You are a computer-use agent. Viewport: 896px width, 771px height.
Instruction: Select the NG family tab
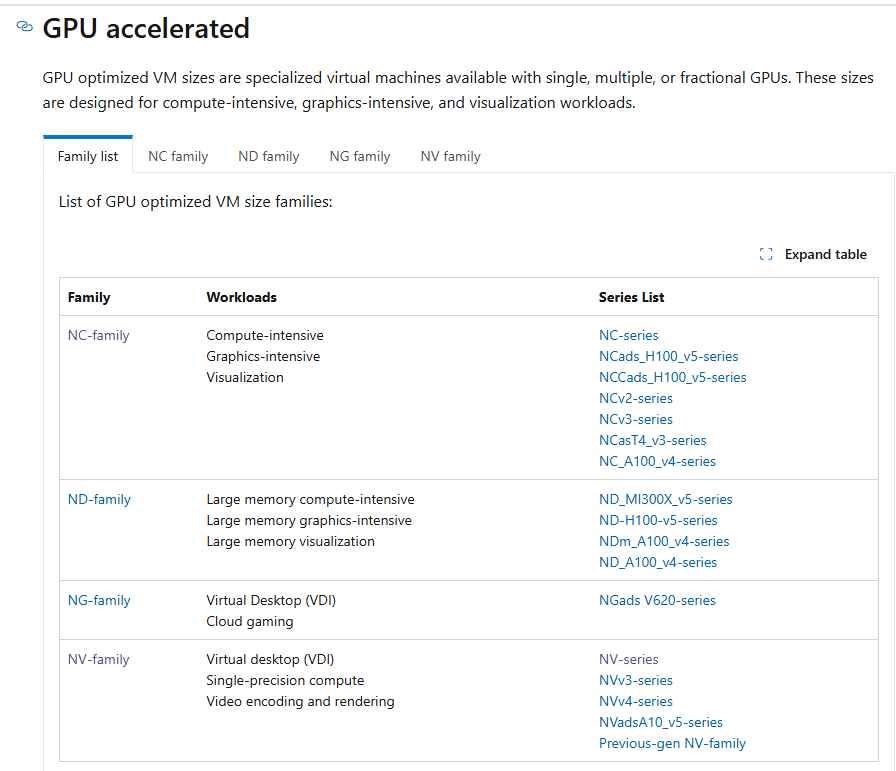point(359,156)
